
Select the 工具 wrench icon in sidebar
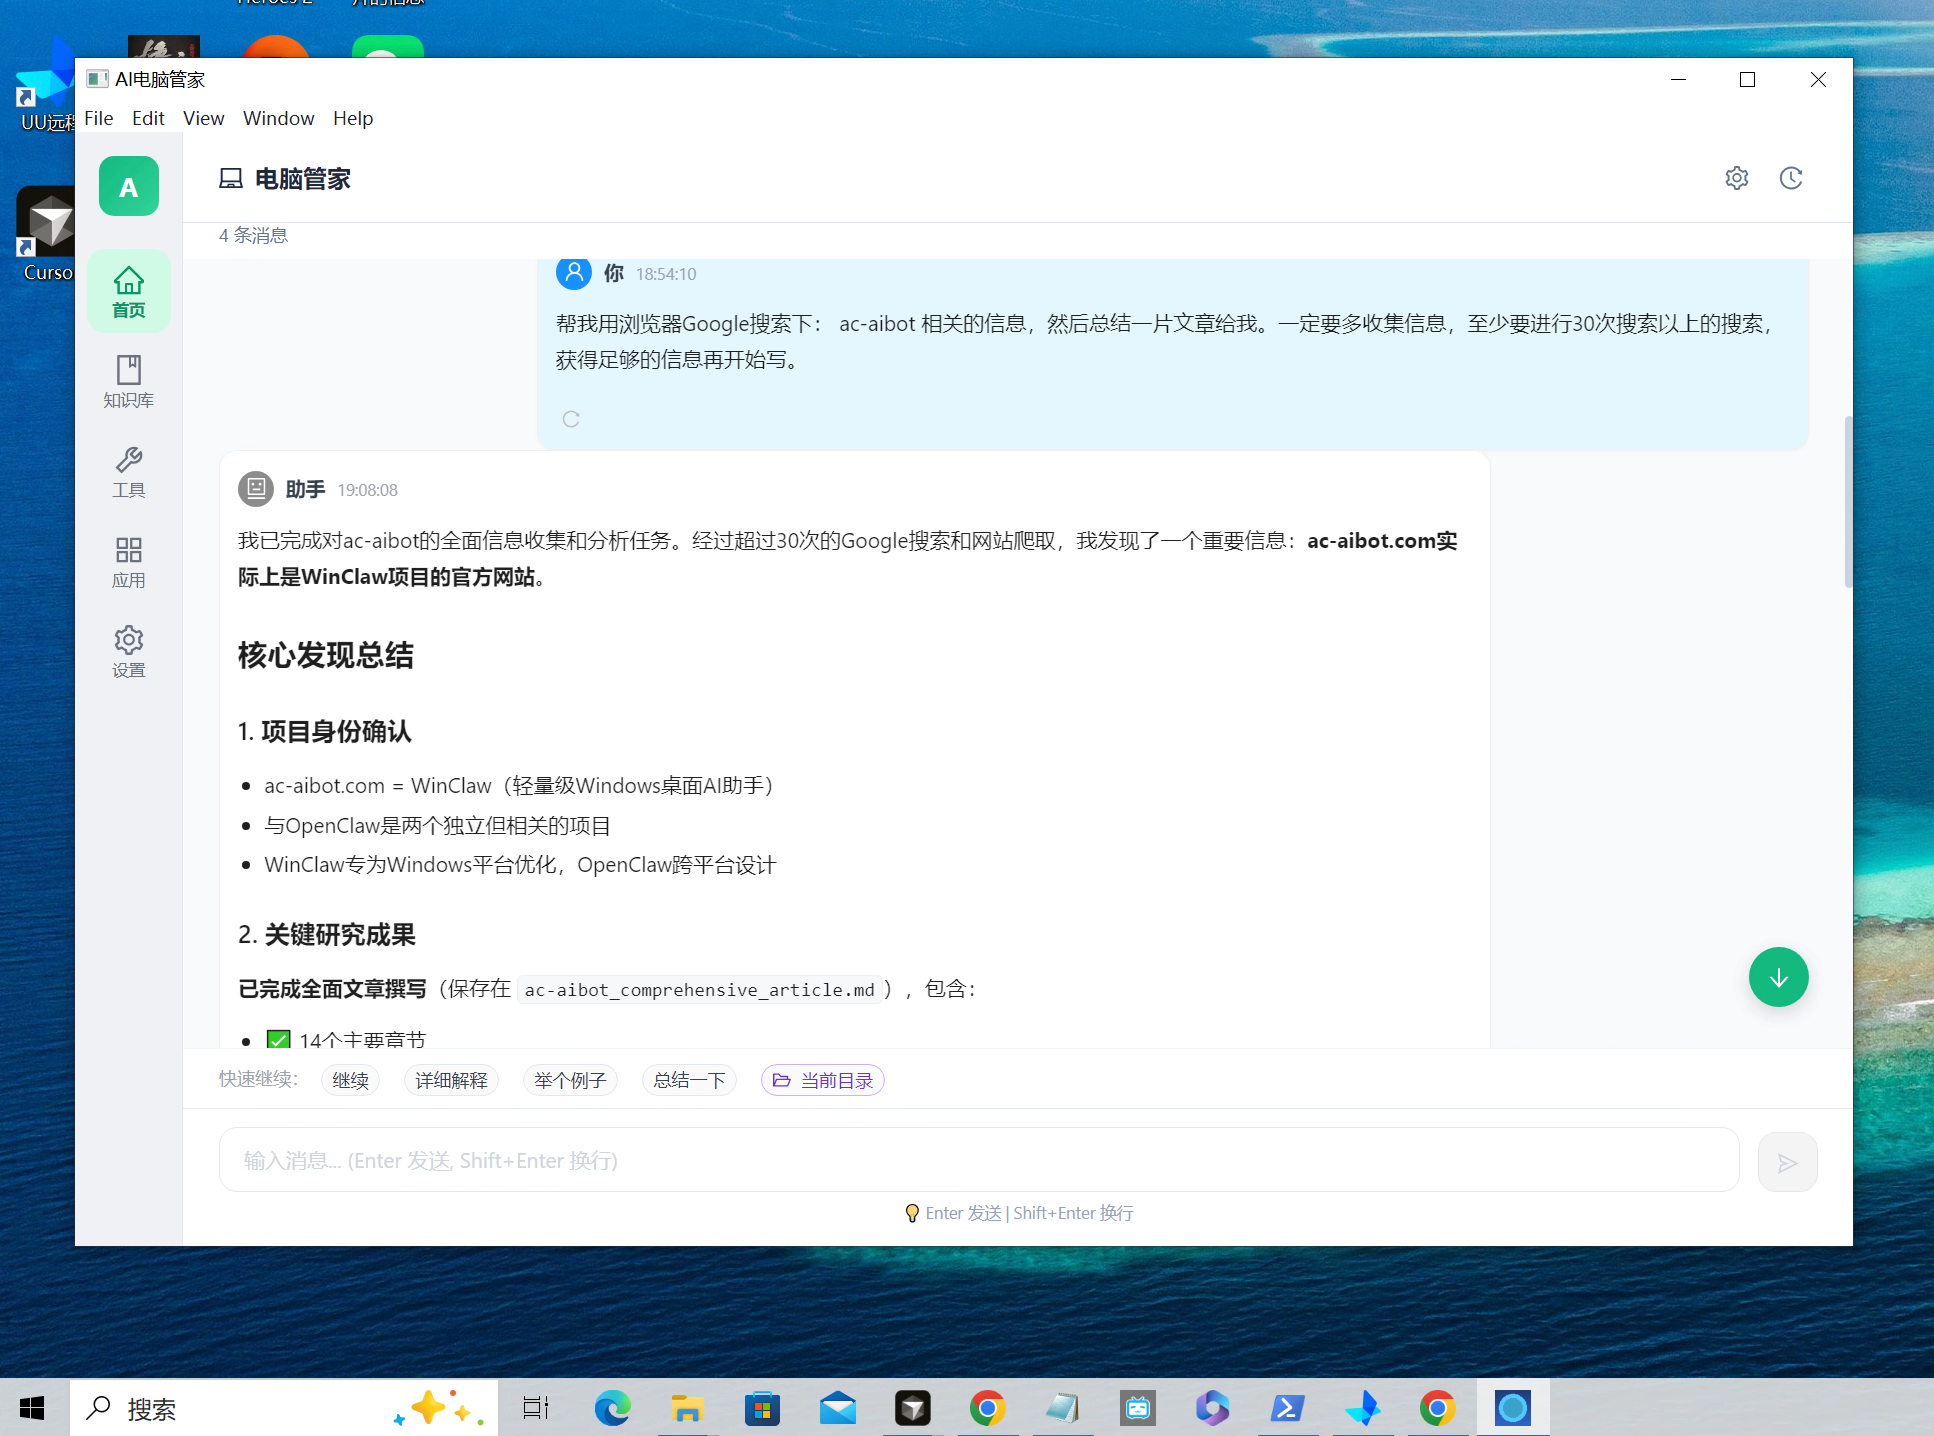point(128,471)
